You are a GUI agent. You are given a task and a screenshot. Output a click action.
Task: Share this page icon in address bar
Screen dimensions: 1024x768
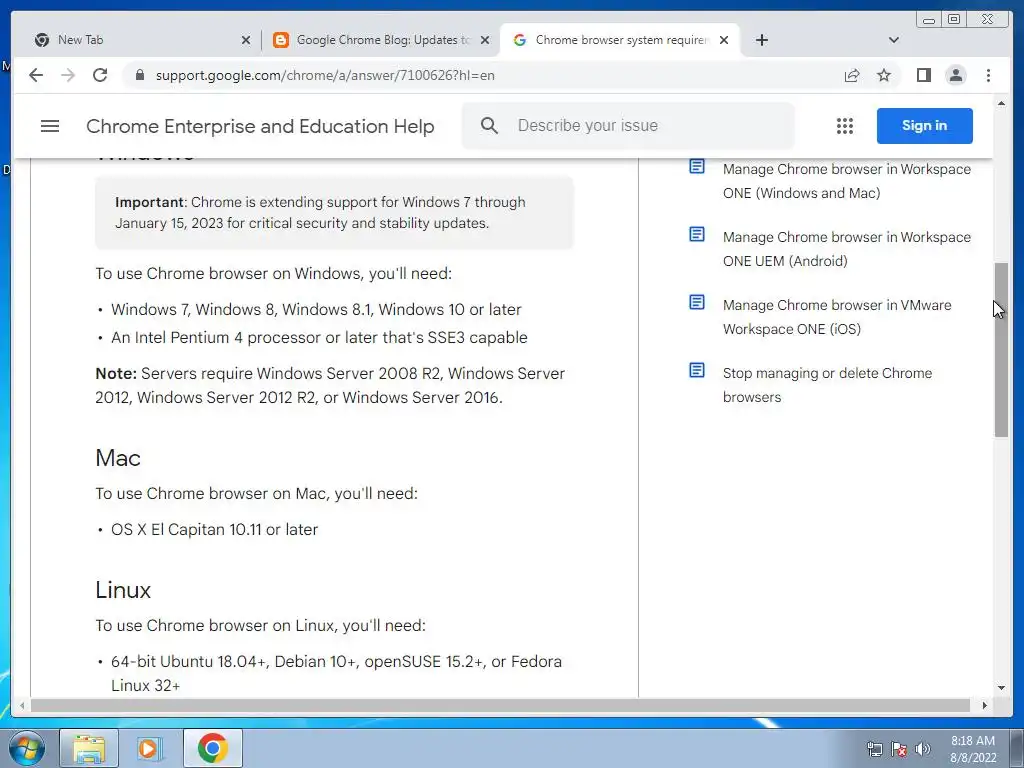852,75
